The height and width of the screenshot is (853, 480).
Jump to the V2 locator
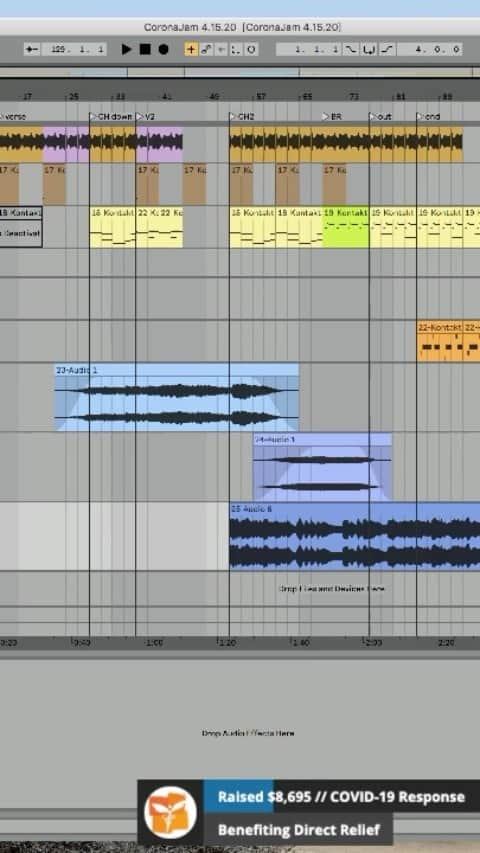point(145,116)
